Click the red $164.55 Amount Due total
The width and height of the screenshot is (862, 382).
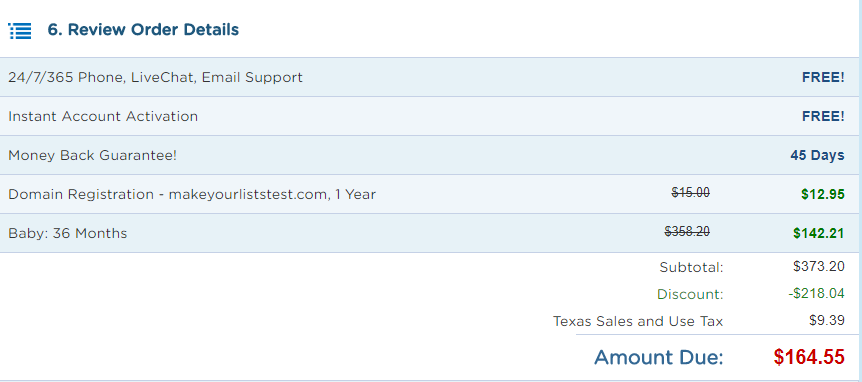pos(809,357)
